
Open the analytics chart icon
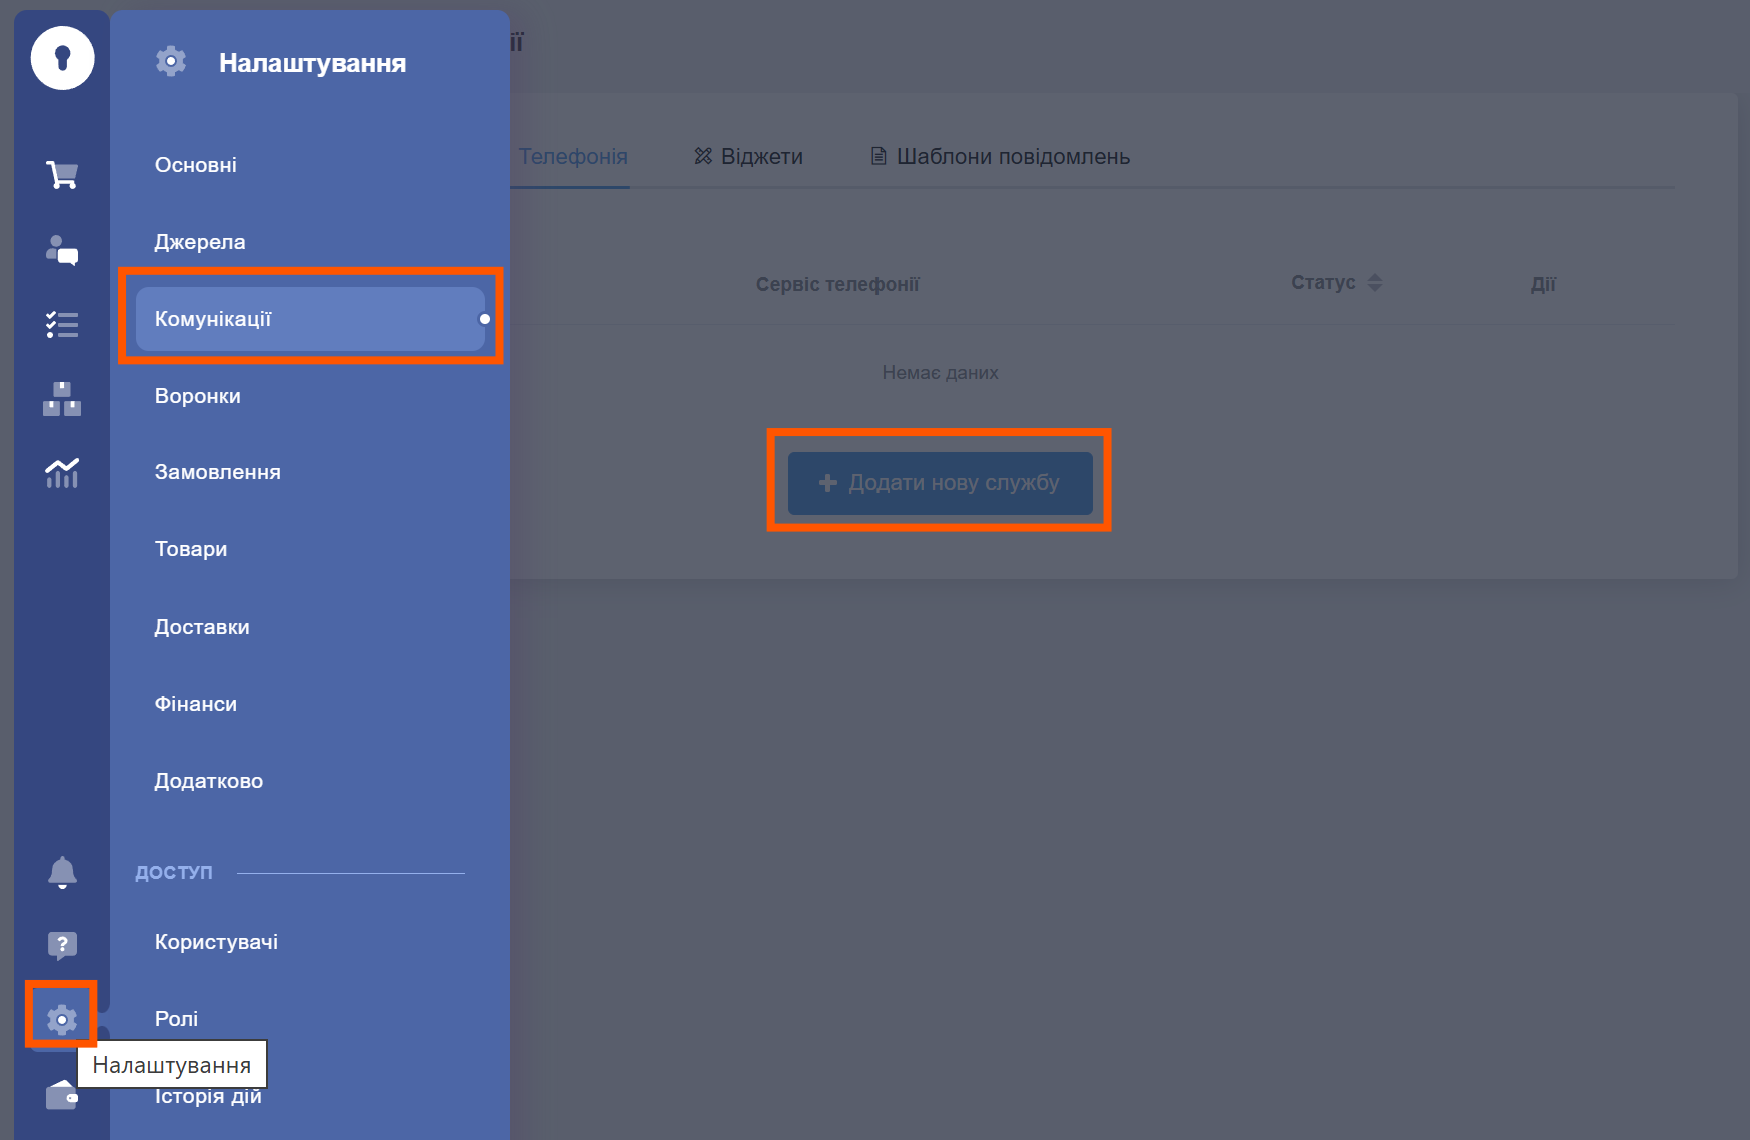pyautogui.click(x=62, y=473)
